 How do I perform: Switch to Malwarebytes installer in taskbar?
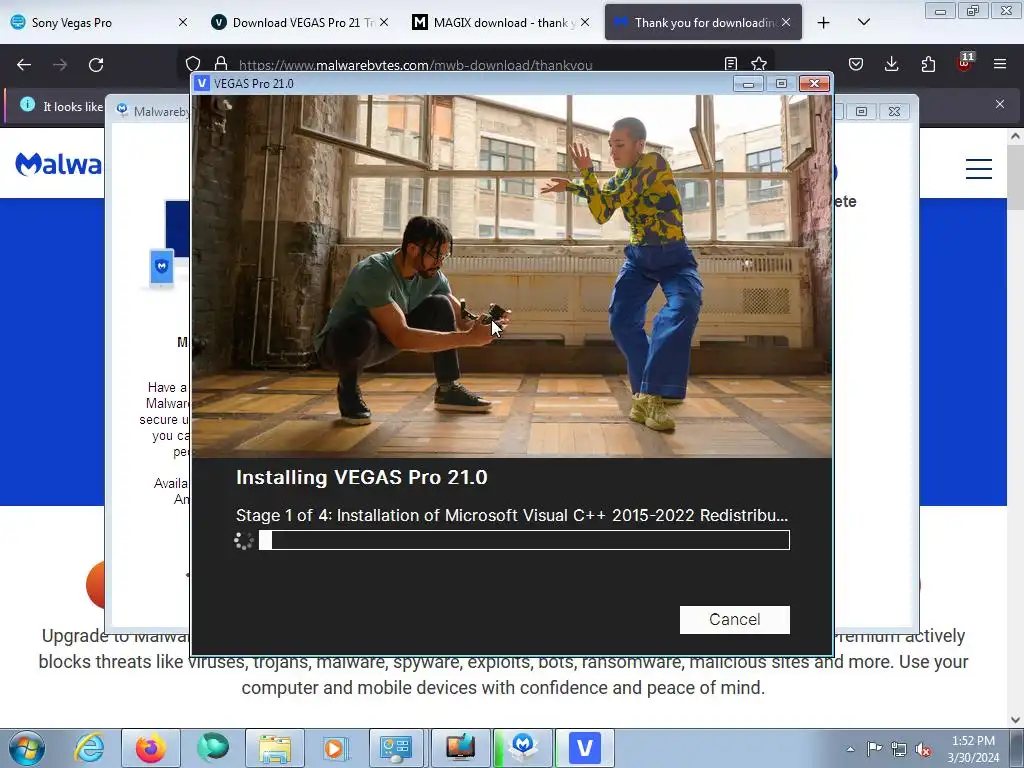523,748
